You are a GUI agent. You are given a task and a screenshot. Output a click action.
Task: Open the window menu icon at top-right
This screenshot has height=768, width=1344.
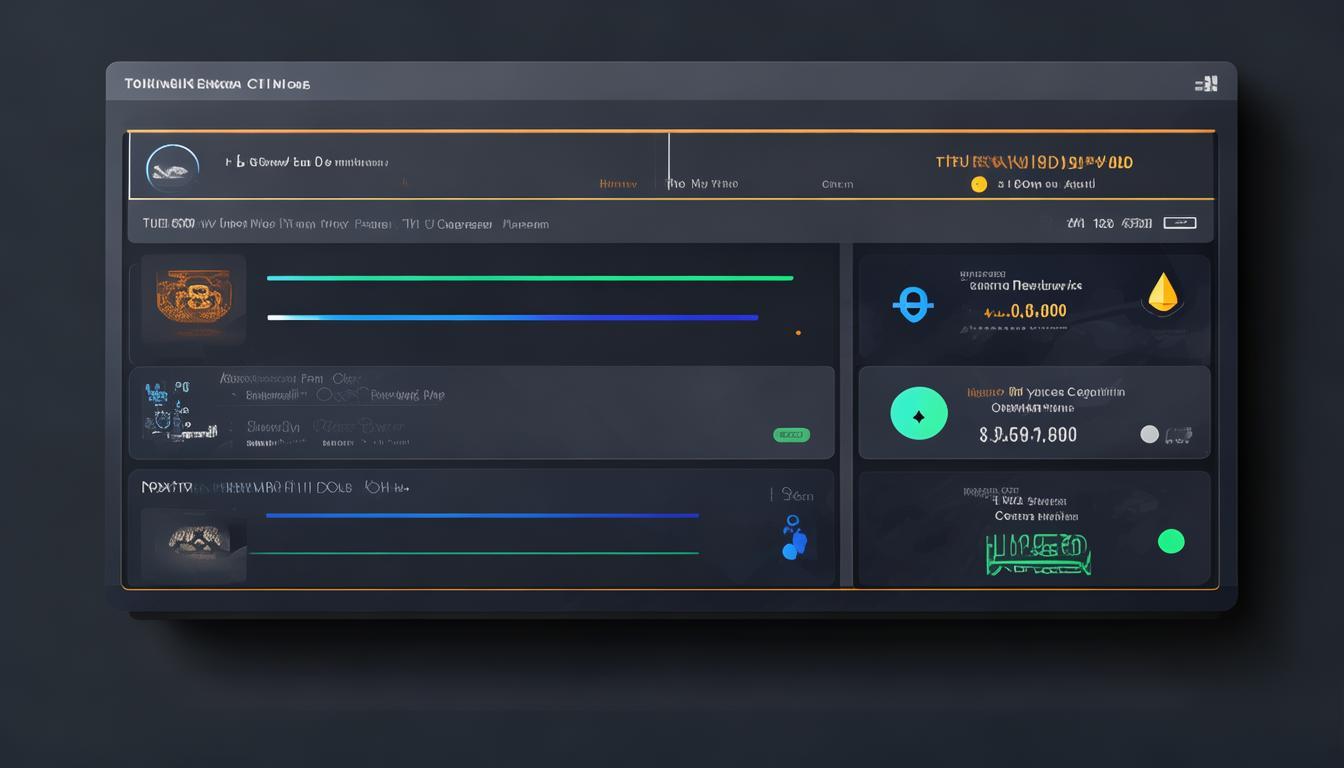1206,84
